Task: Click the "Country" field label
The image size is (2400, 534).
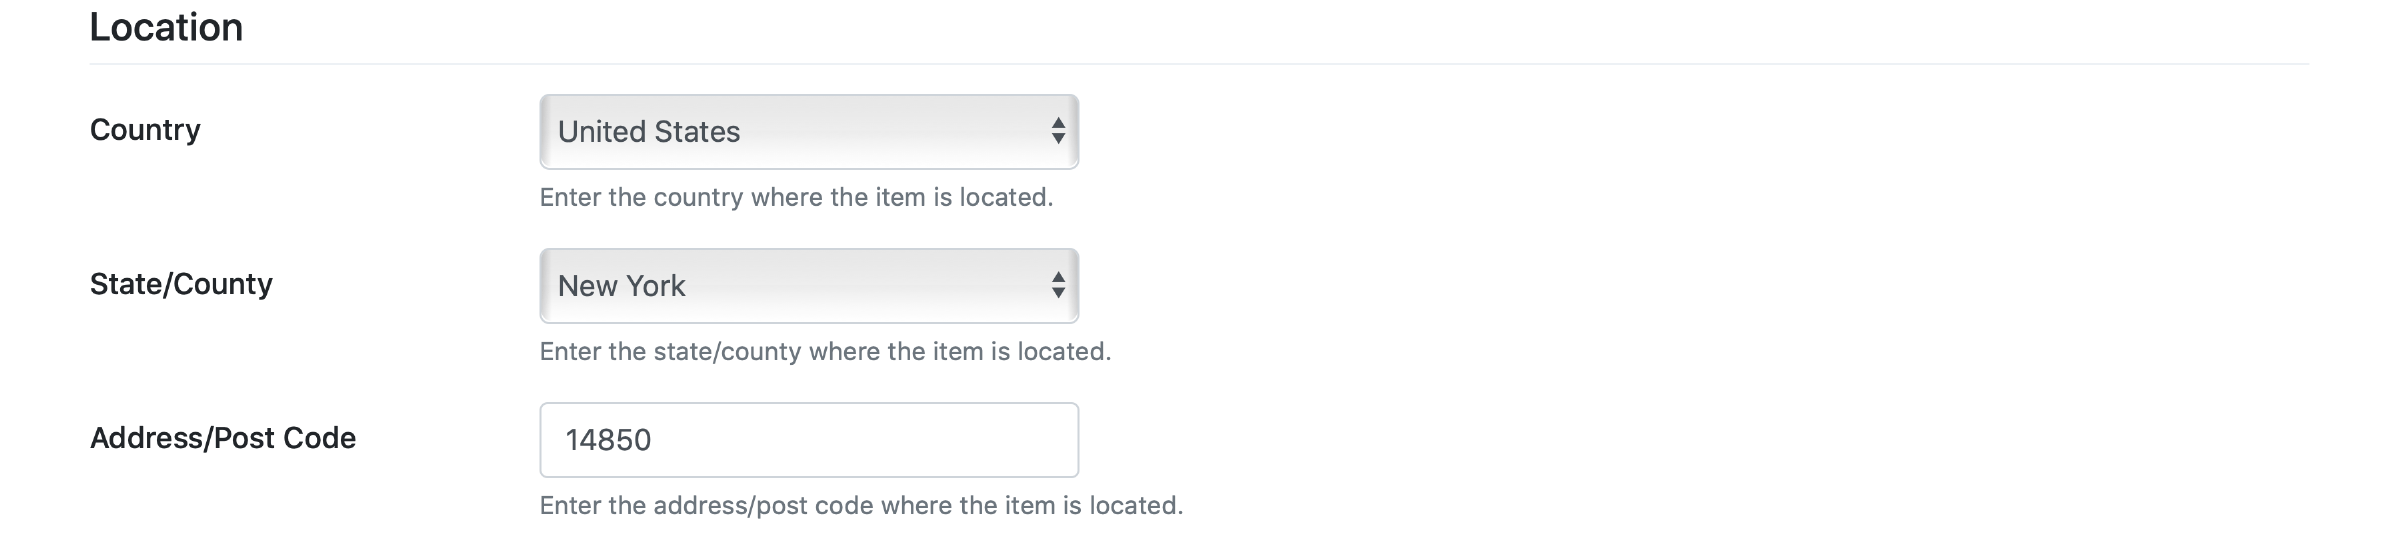Action: pyautogui.click(x=145, y=130)
